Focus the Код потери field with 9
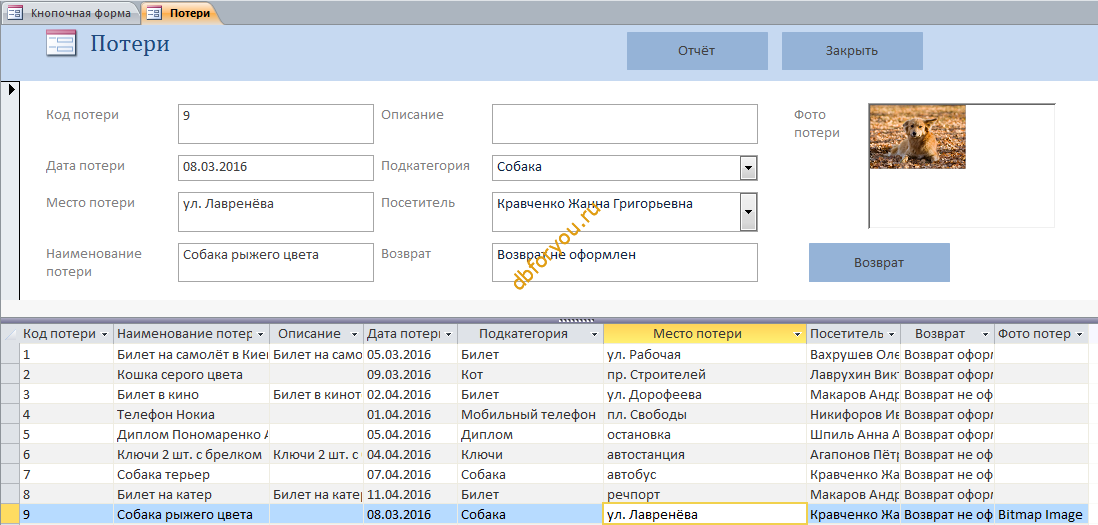The width and height of the screenshot is (1098, 525). tap(276, 124)
